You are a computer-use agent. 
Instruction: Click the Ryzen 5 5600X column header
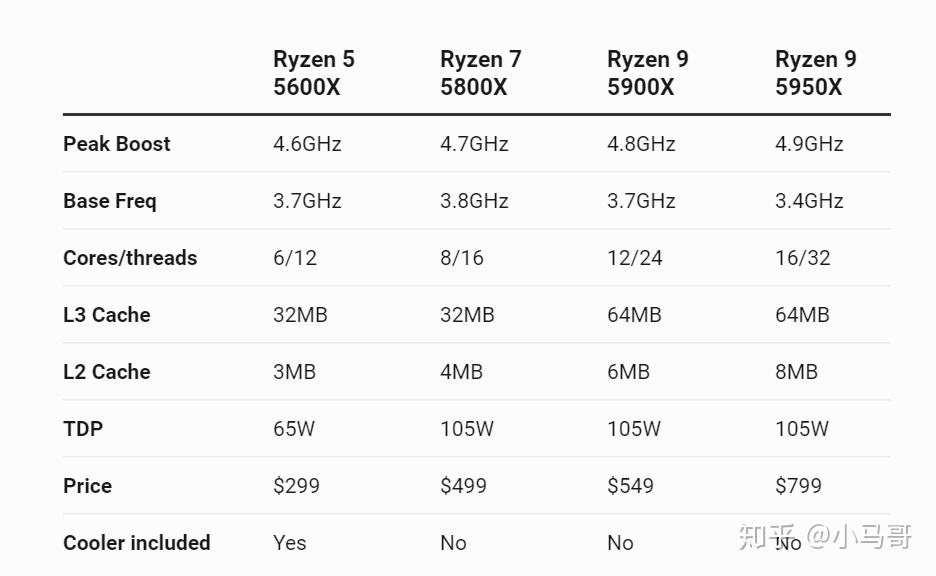[313, 73]
